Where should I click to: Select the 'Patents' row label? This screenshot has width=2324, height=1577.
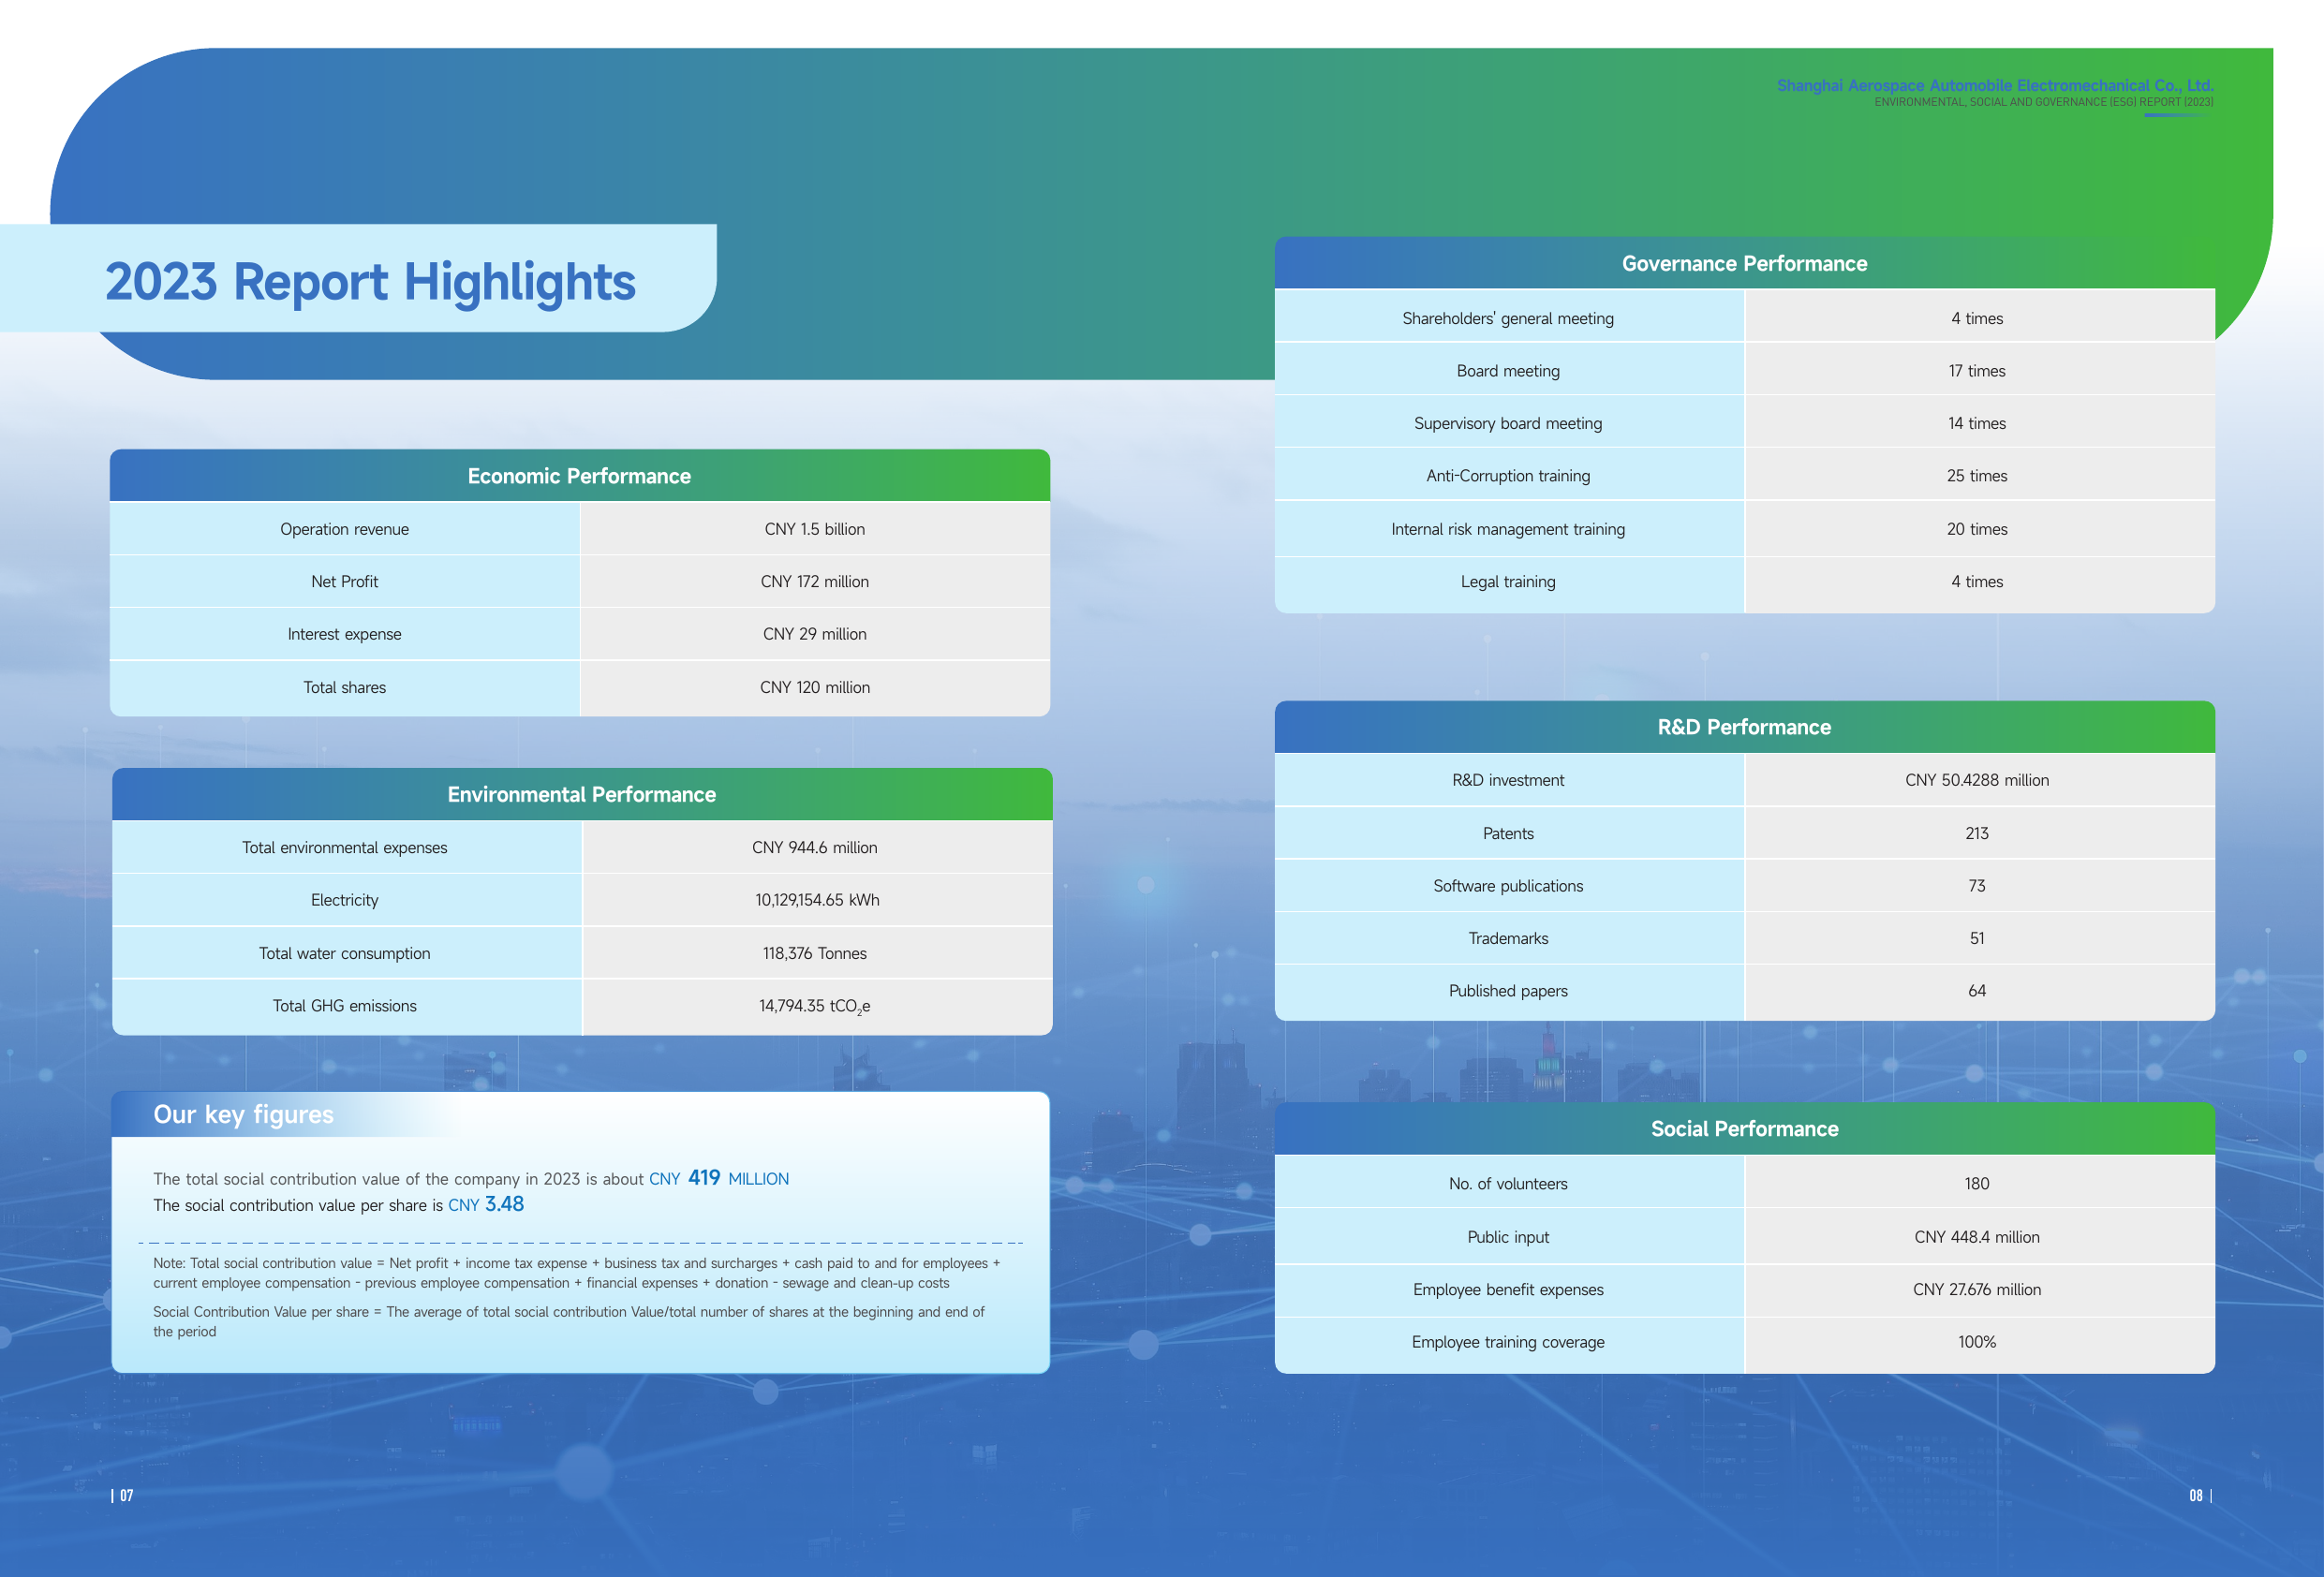(x=1507, y=833)
